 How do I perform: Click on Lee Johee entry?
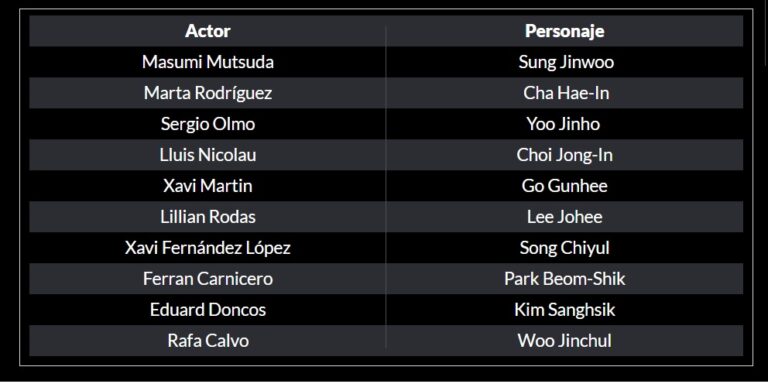(x=564, y=217)
